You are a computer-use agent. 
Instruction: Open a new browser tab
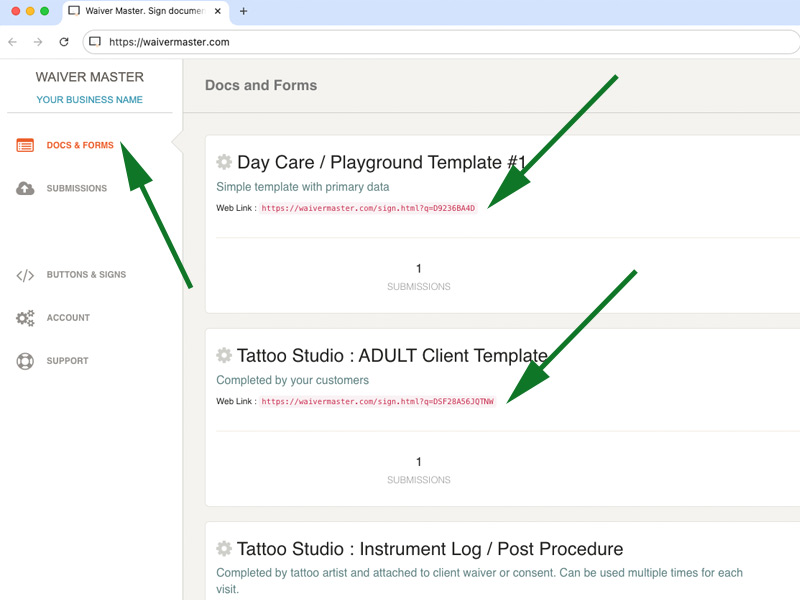(243, 11)
